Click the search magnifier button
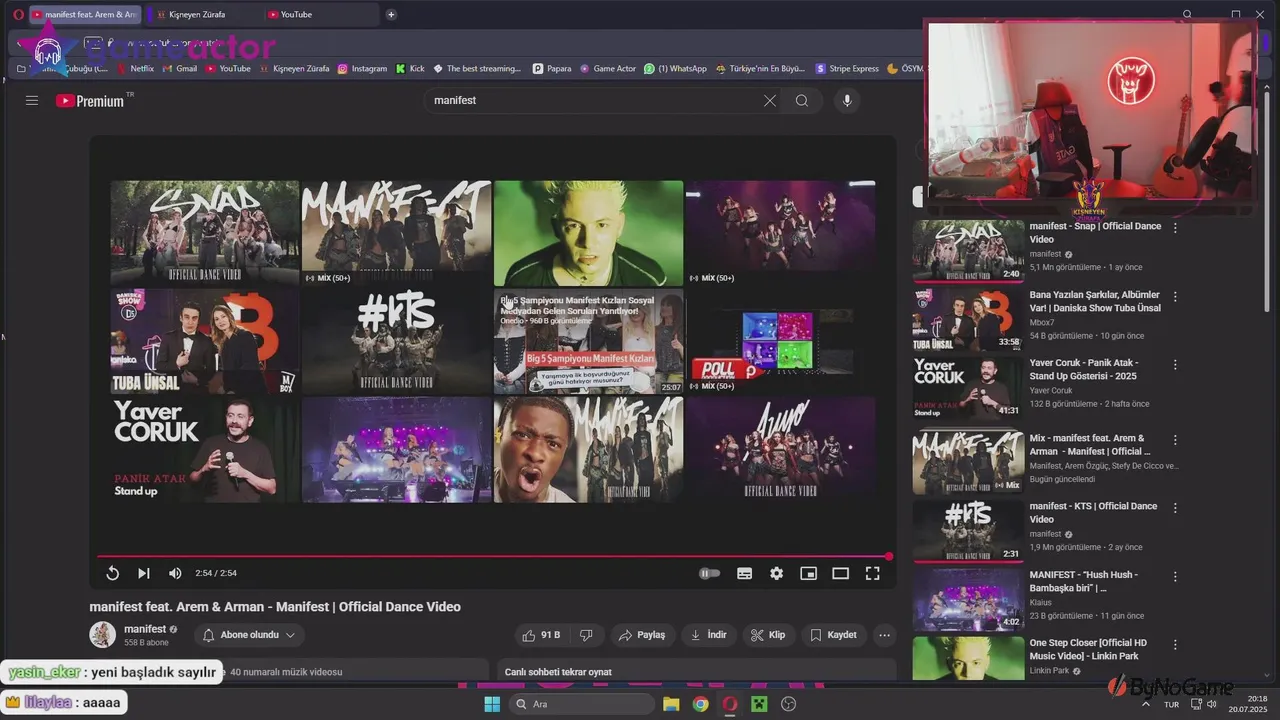This screenshot has width=1280, height=720. tap(802, 100)
